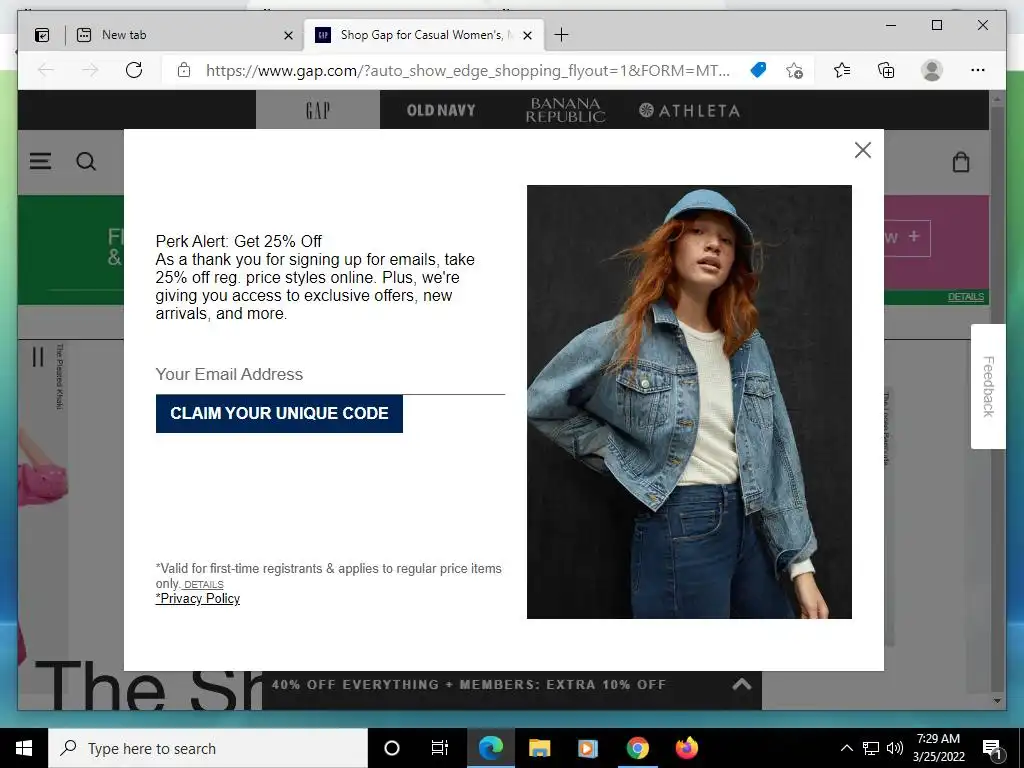Show hidden system tray icons
Screen dimensions: 1024x768
pyautogui.click(x=846, y=748)
